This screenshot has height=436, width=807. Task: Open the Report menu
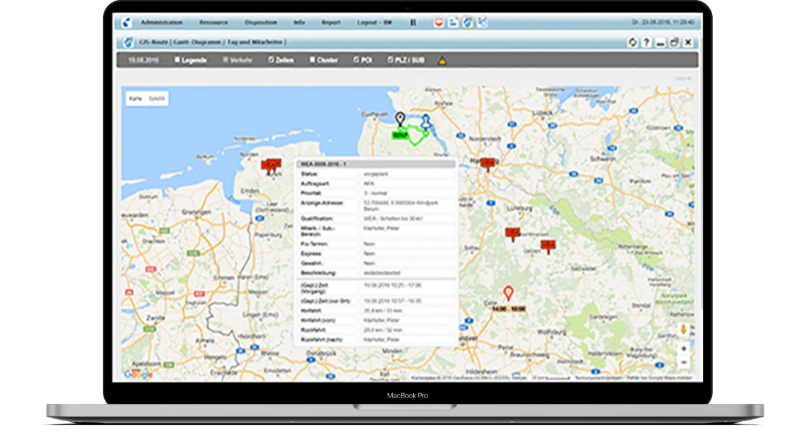click(x=331, y=23)
